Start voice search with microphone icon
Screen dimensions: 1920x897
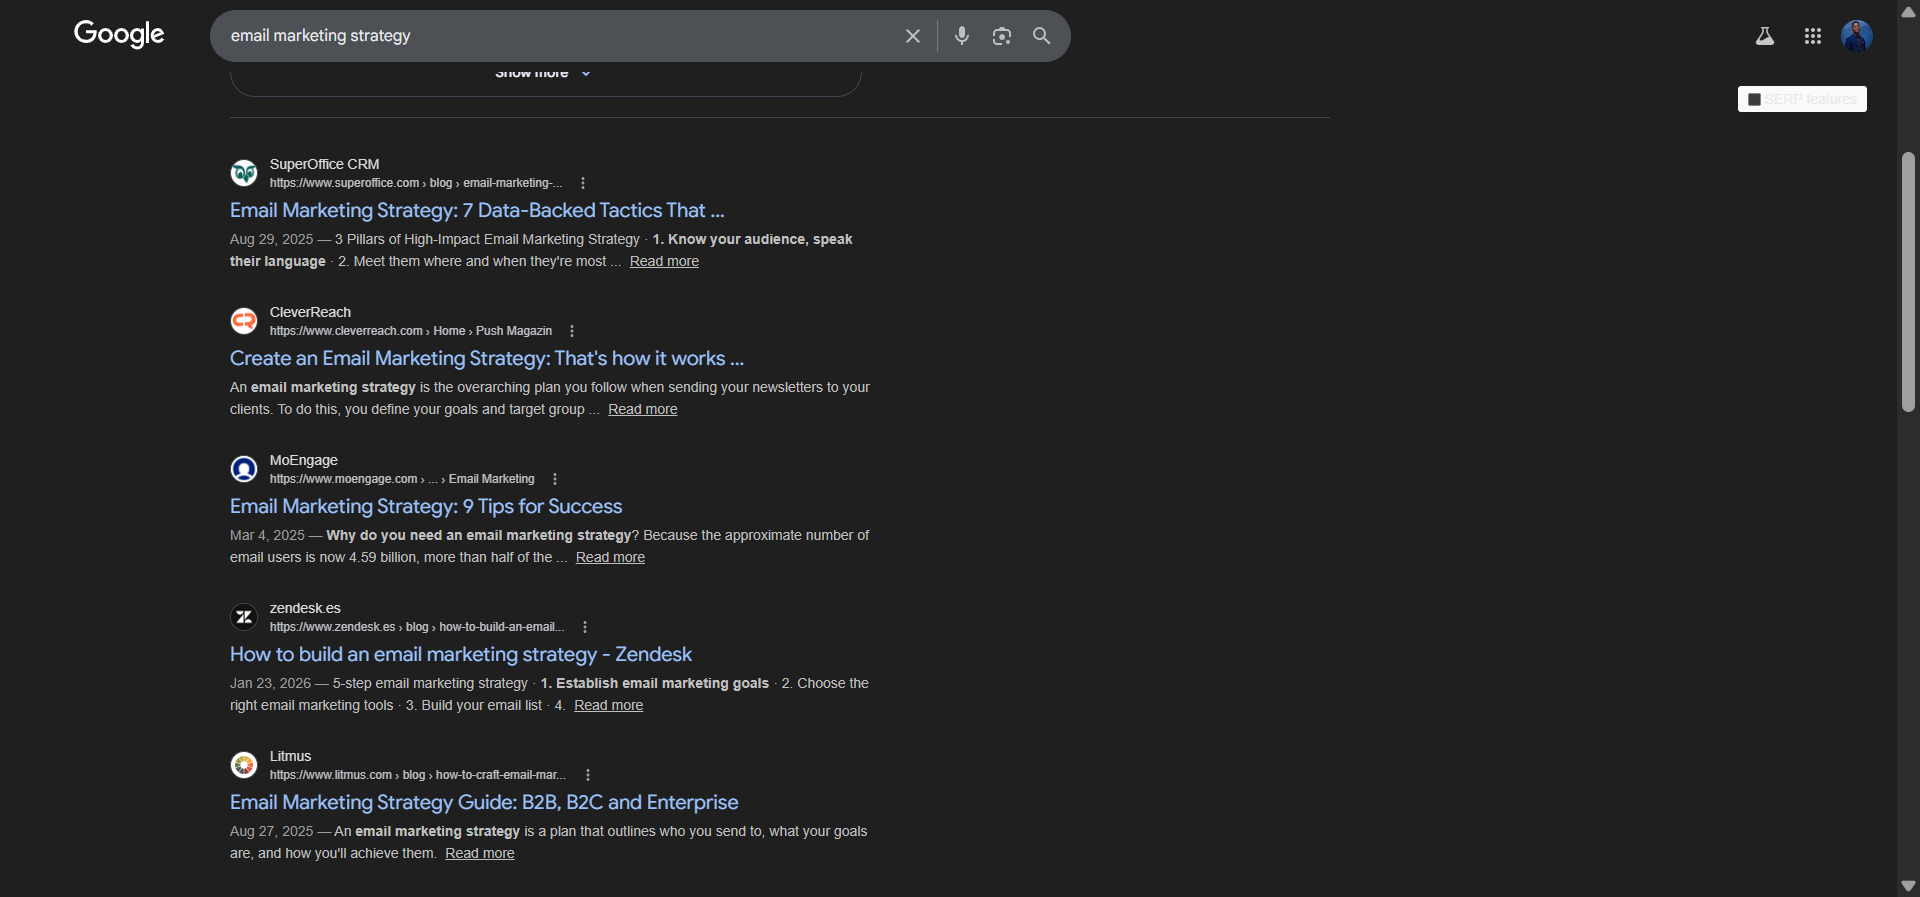point(962,36)
